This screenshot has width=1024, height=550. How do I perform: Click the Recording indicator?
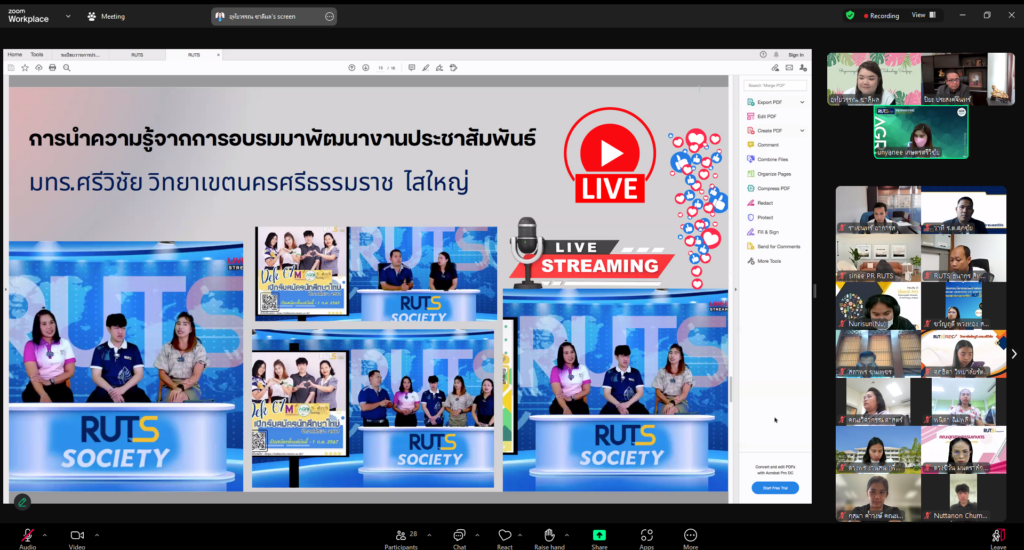(x=882, y=16)
